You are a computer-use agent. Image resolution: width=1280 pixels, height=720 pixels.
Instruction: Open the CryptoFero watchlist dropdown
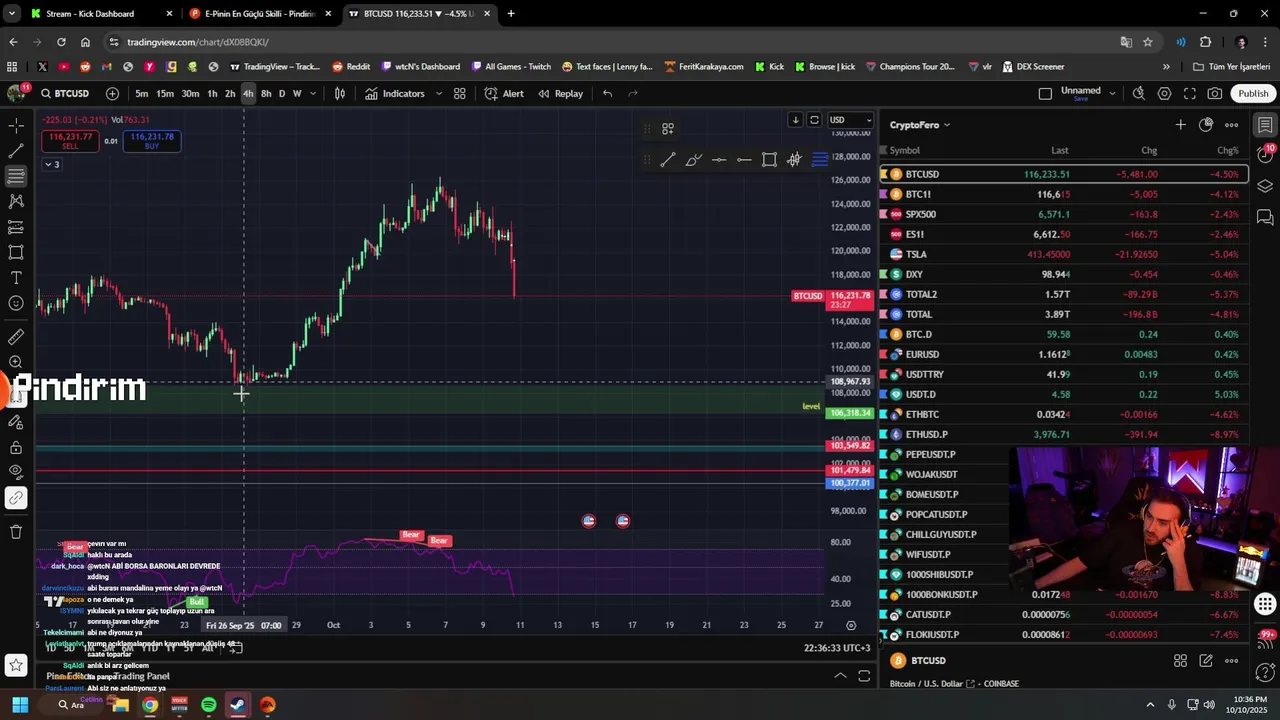[x=920, y=125]
